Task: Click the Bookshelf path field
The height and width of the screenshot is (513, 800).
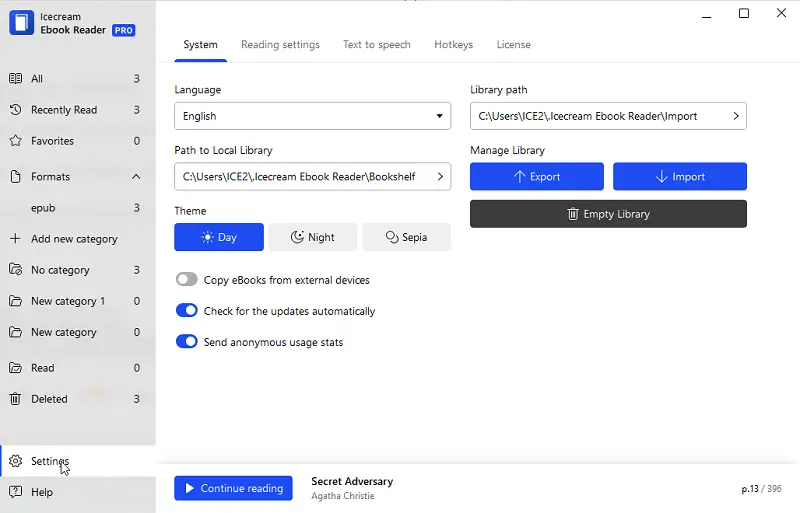Action: click(312, 177)
